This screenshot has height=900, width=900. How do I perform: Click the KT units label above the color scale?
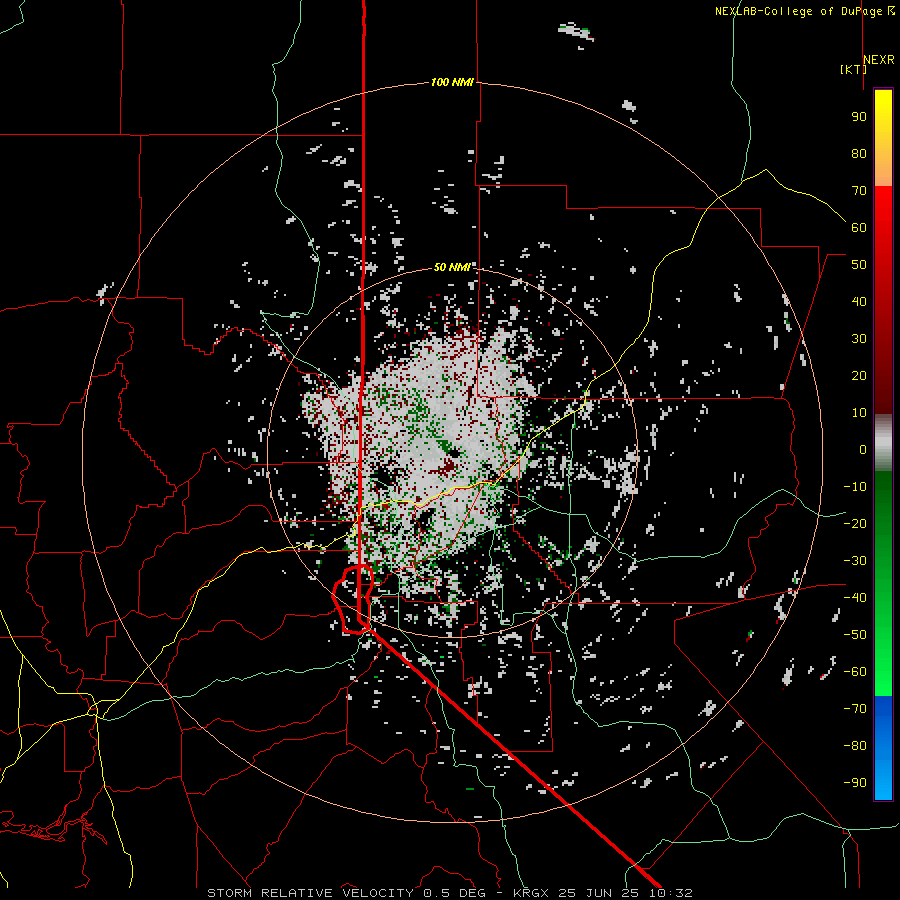click(854, 69)
